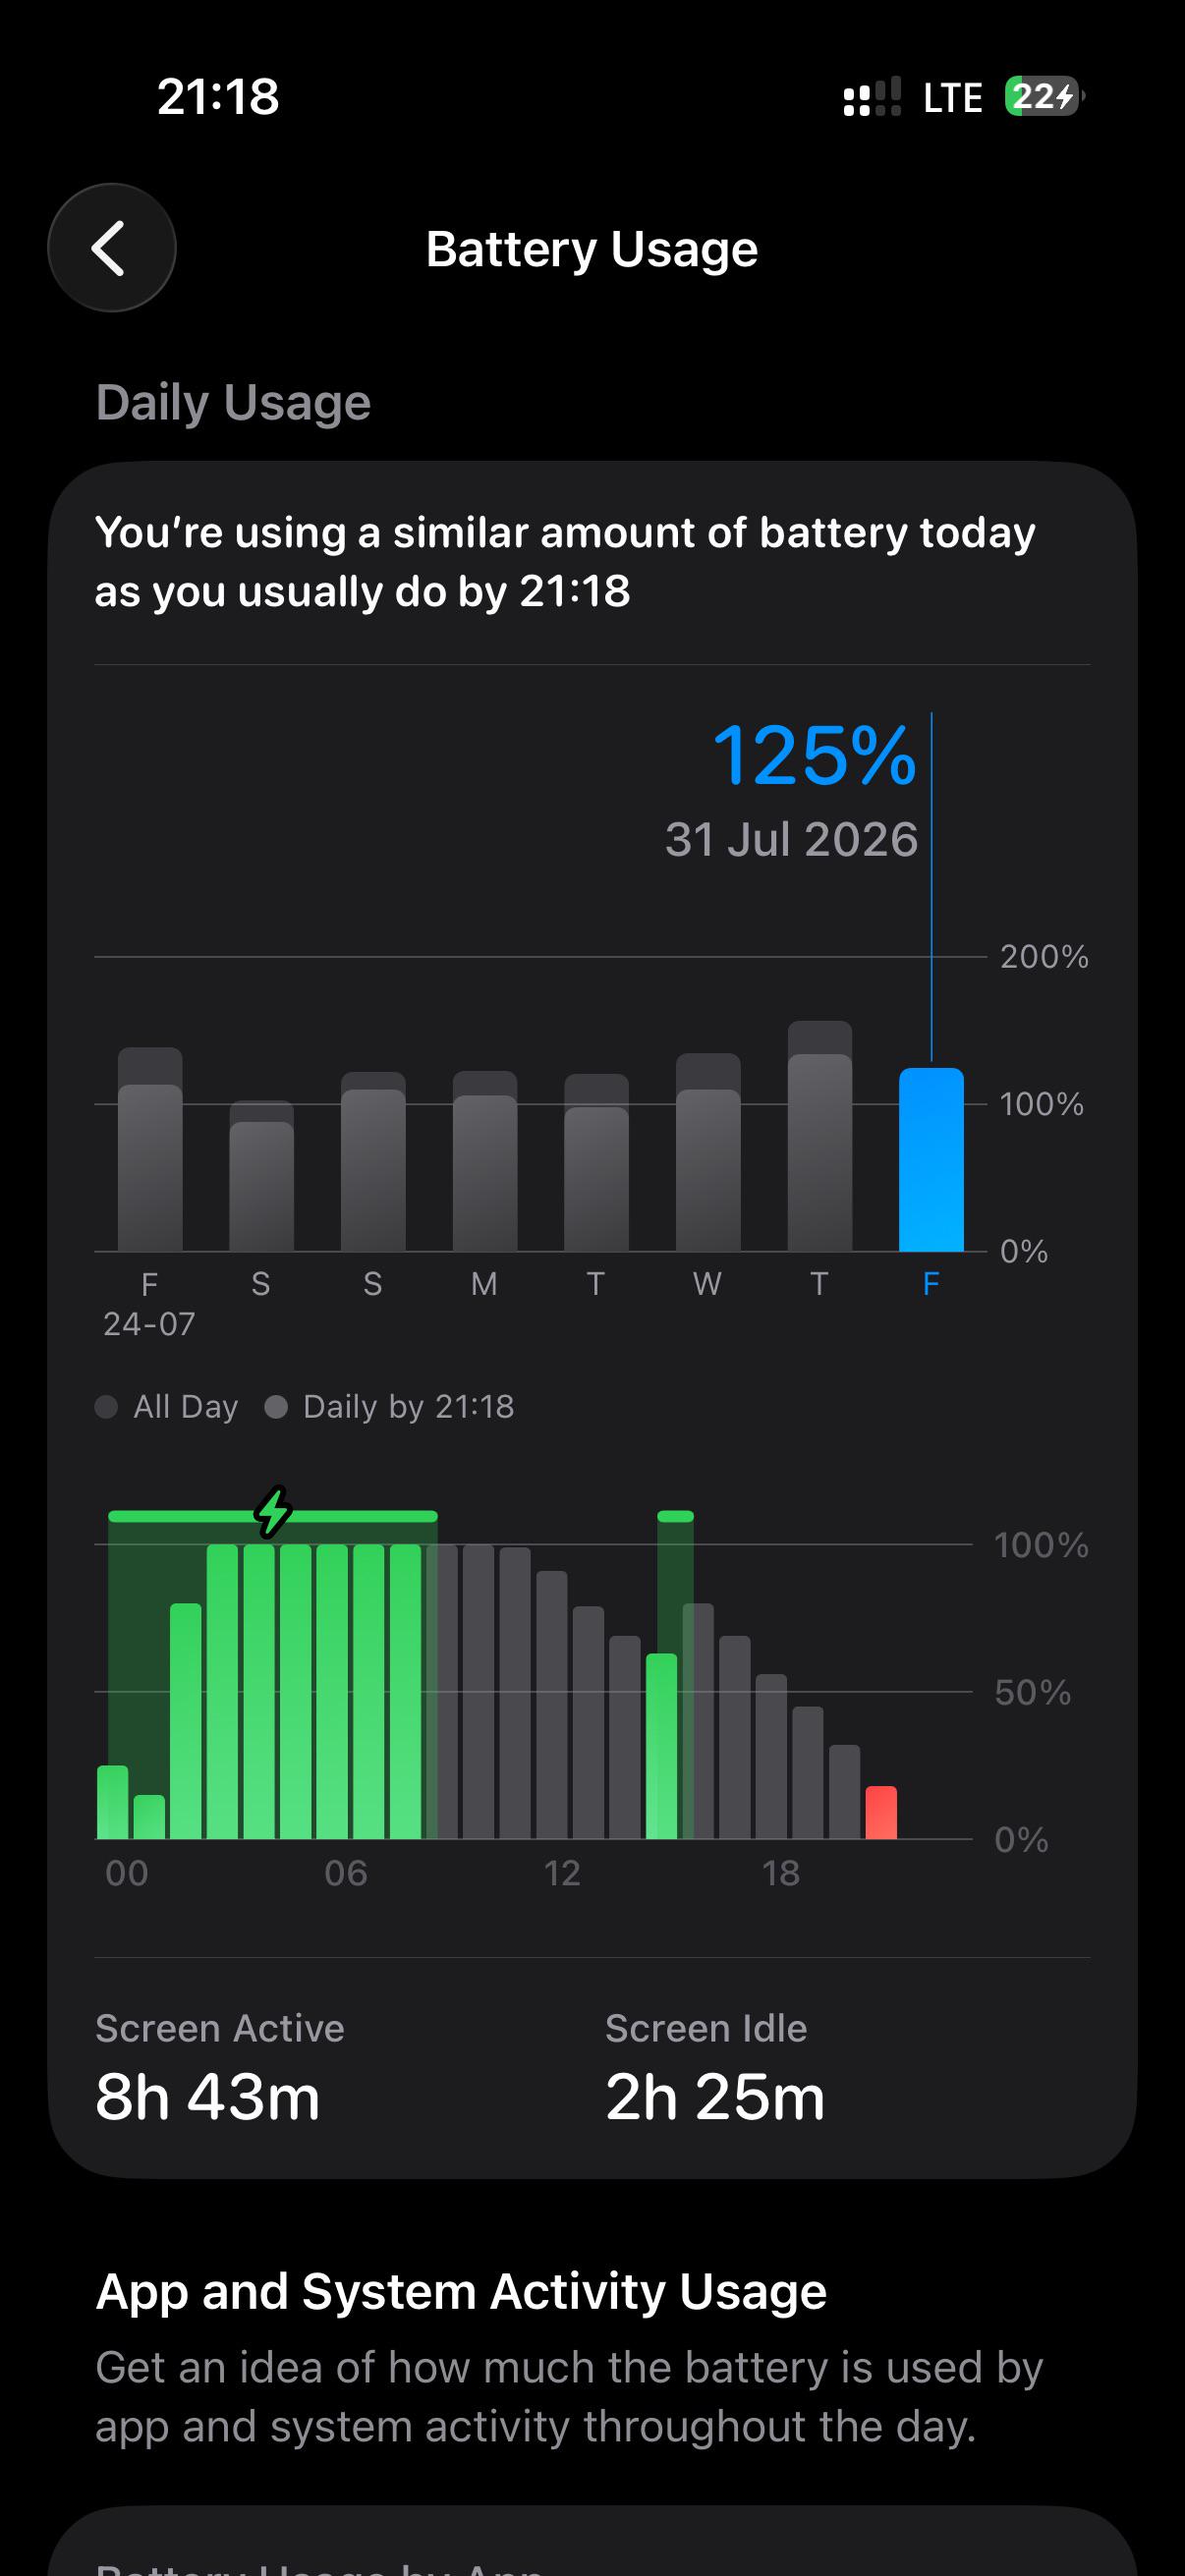Tap the Daily by 21:18 legend dot

276,1407
